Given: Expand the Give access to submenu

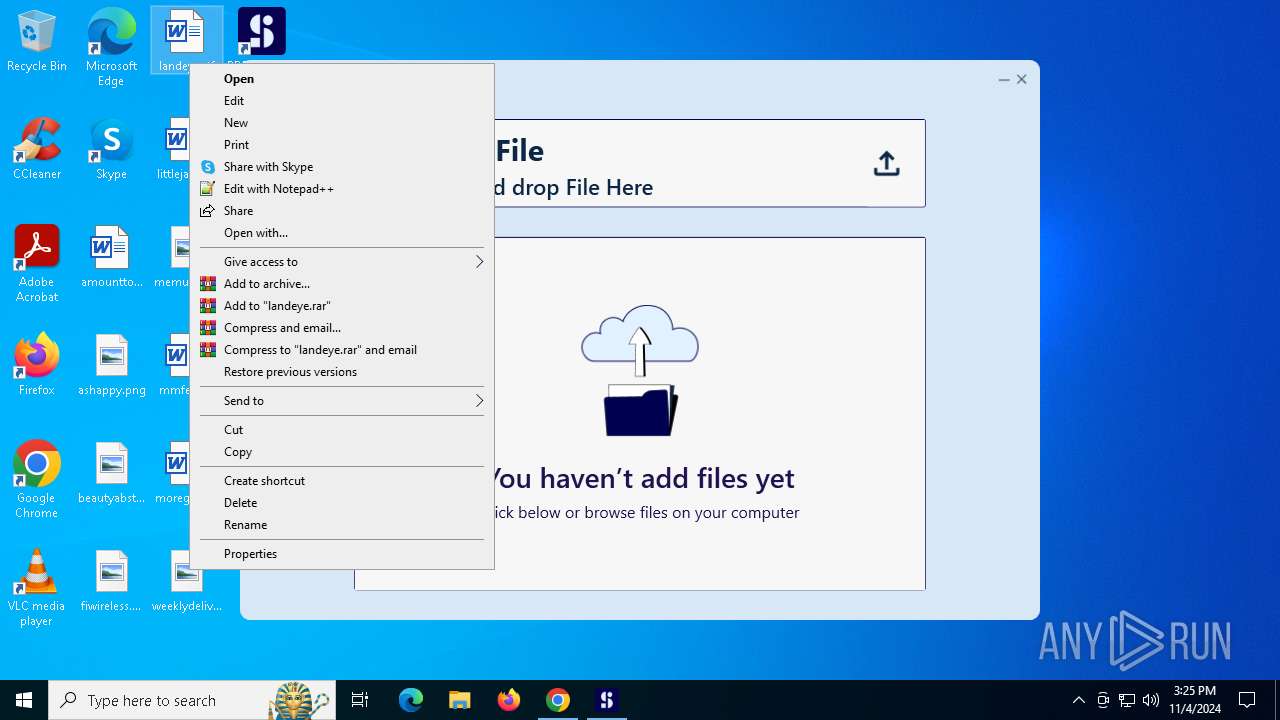Looking at the screenshot, I should [x=342, y=262].
